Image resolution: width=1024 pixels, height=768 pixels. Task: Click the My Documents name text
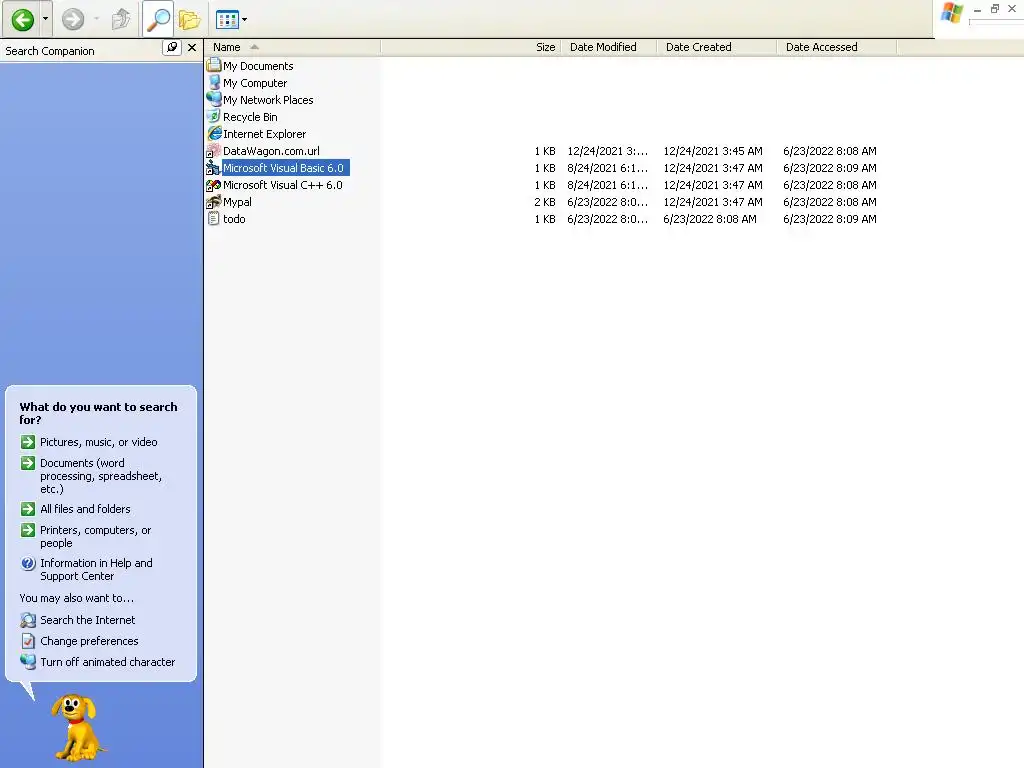pyautogui.click(x=258, y=66)
